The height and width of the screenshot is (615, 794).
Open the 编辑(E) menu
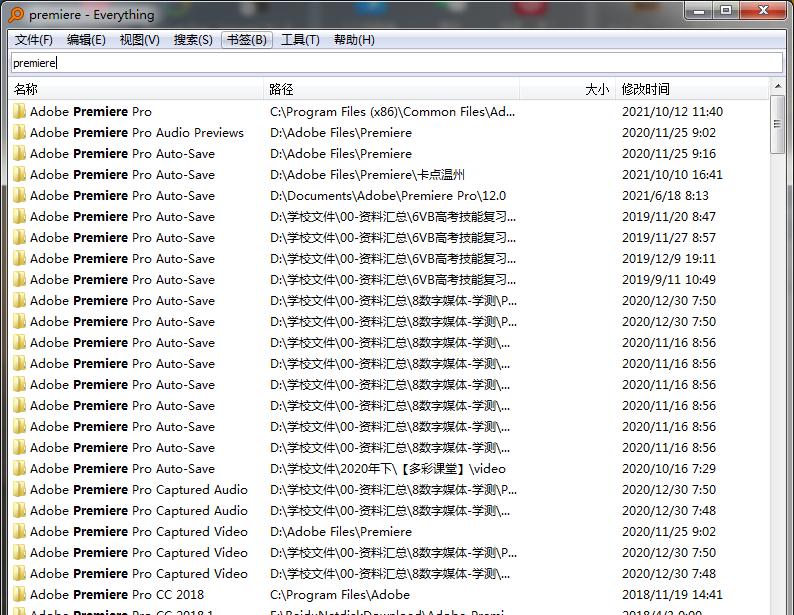tap(86, 40)
